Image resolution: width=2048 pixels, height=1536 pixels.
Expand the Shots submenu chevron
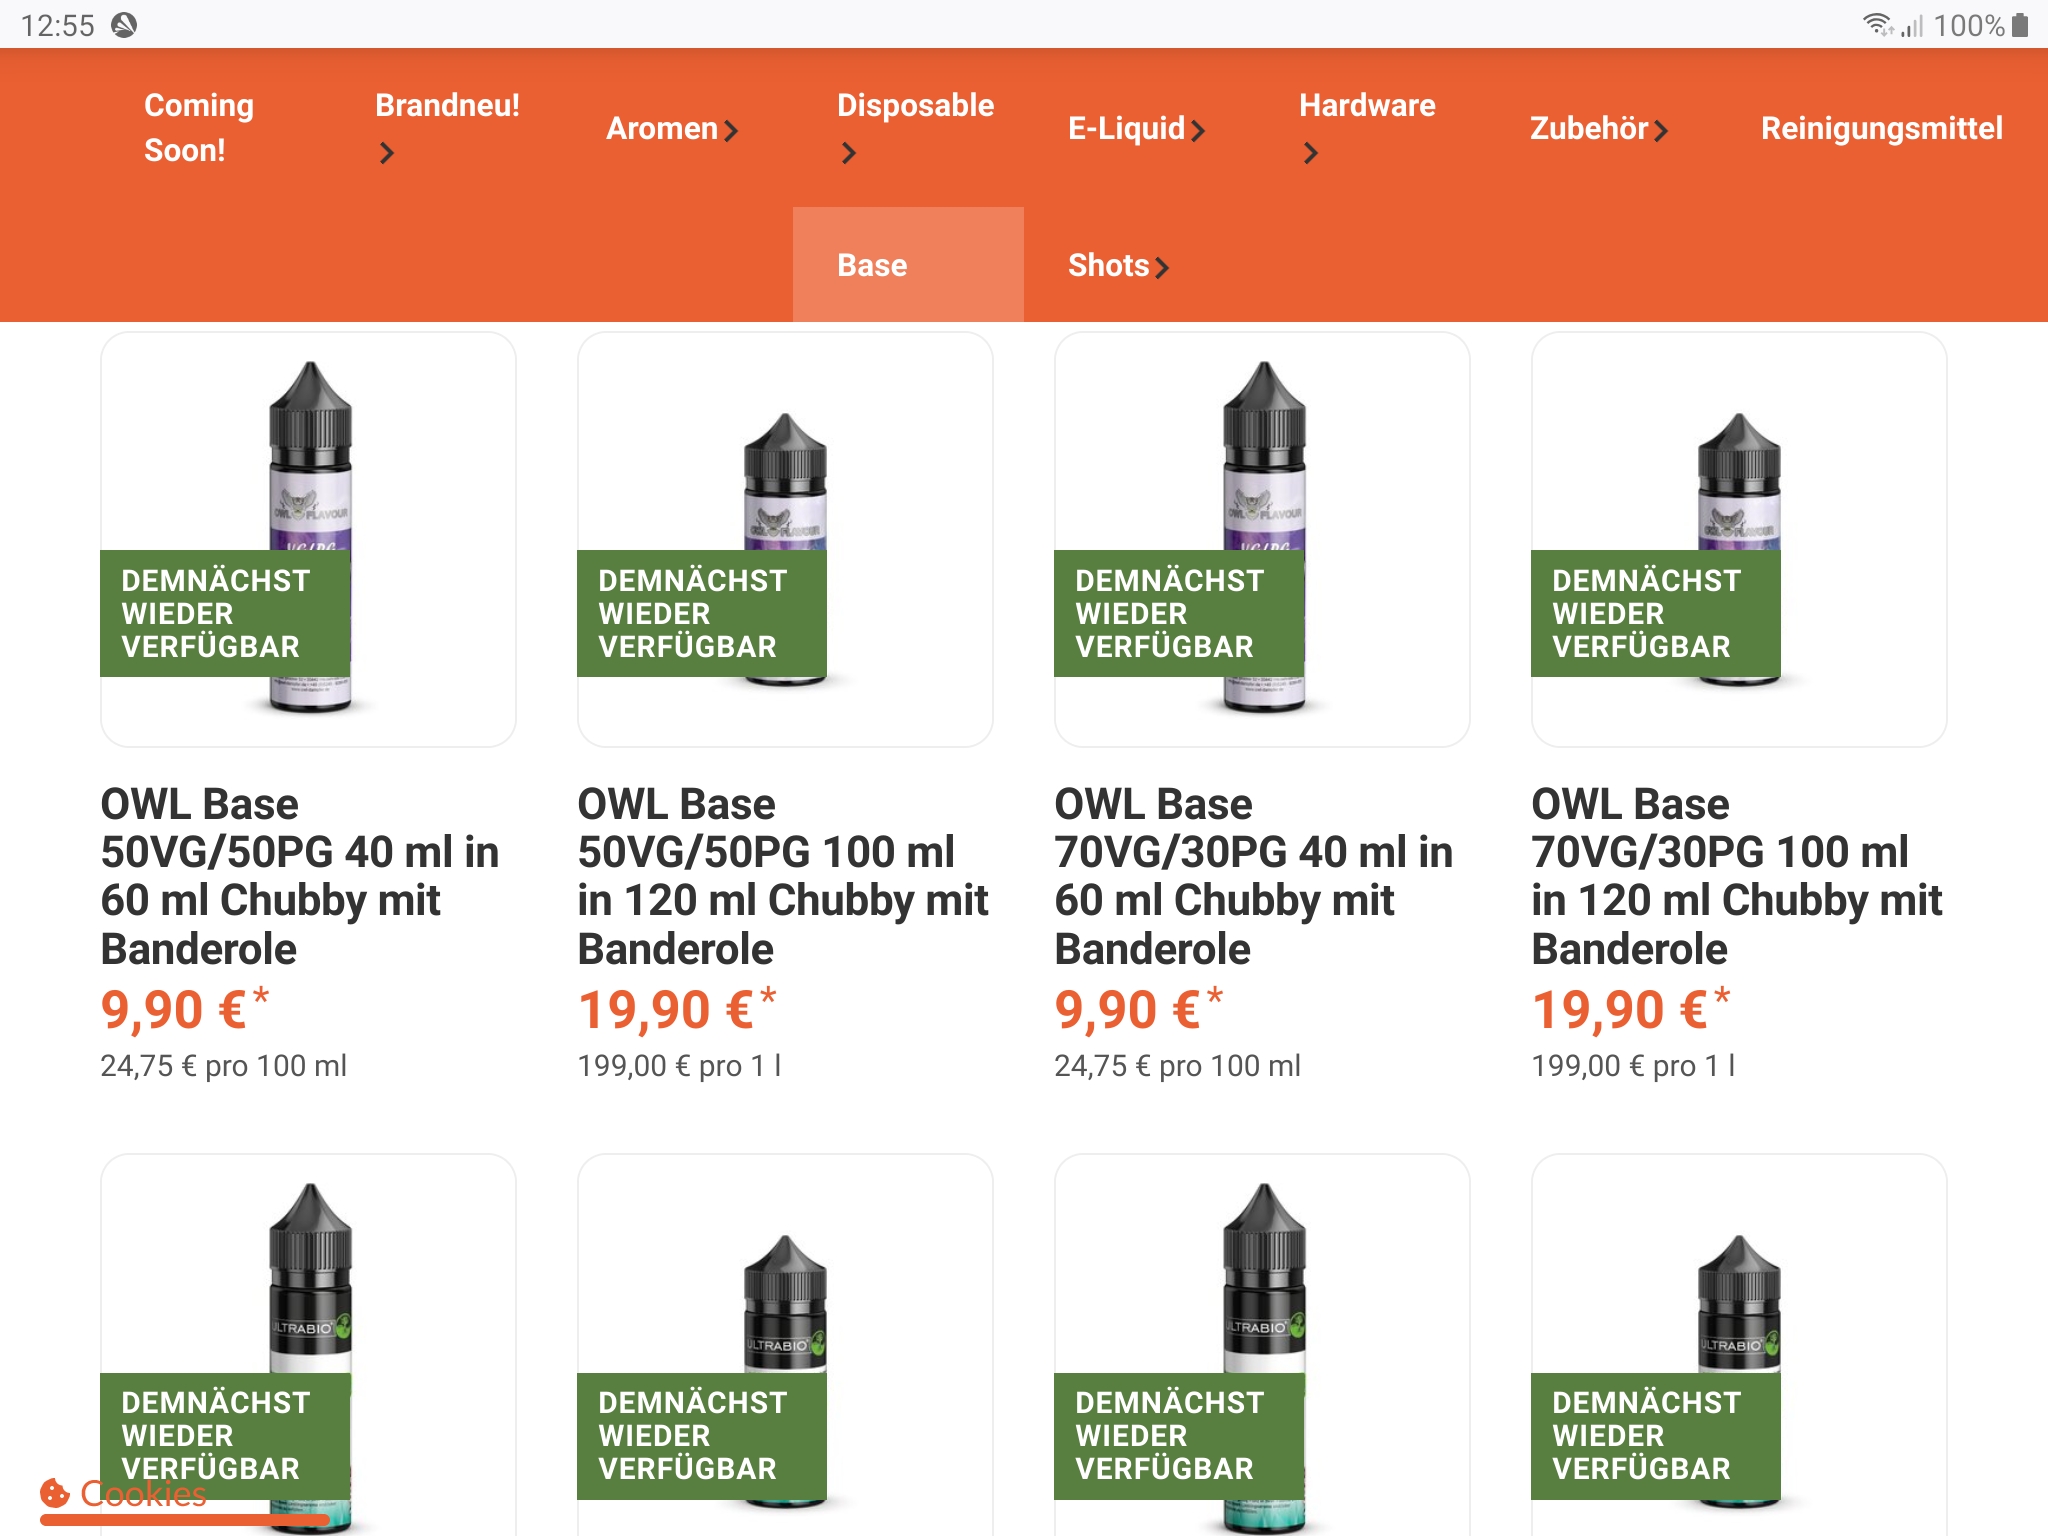[1161, 267]
